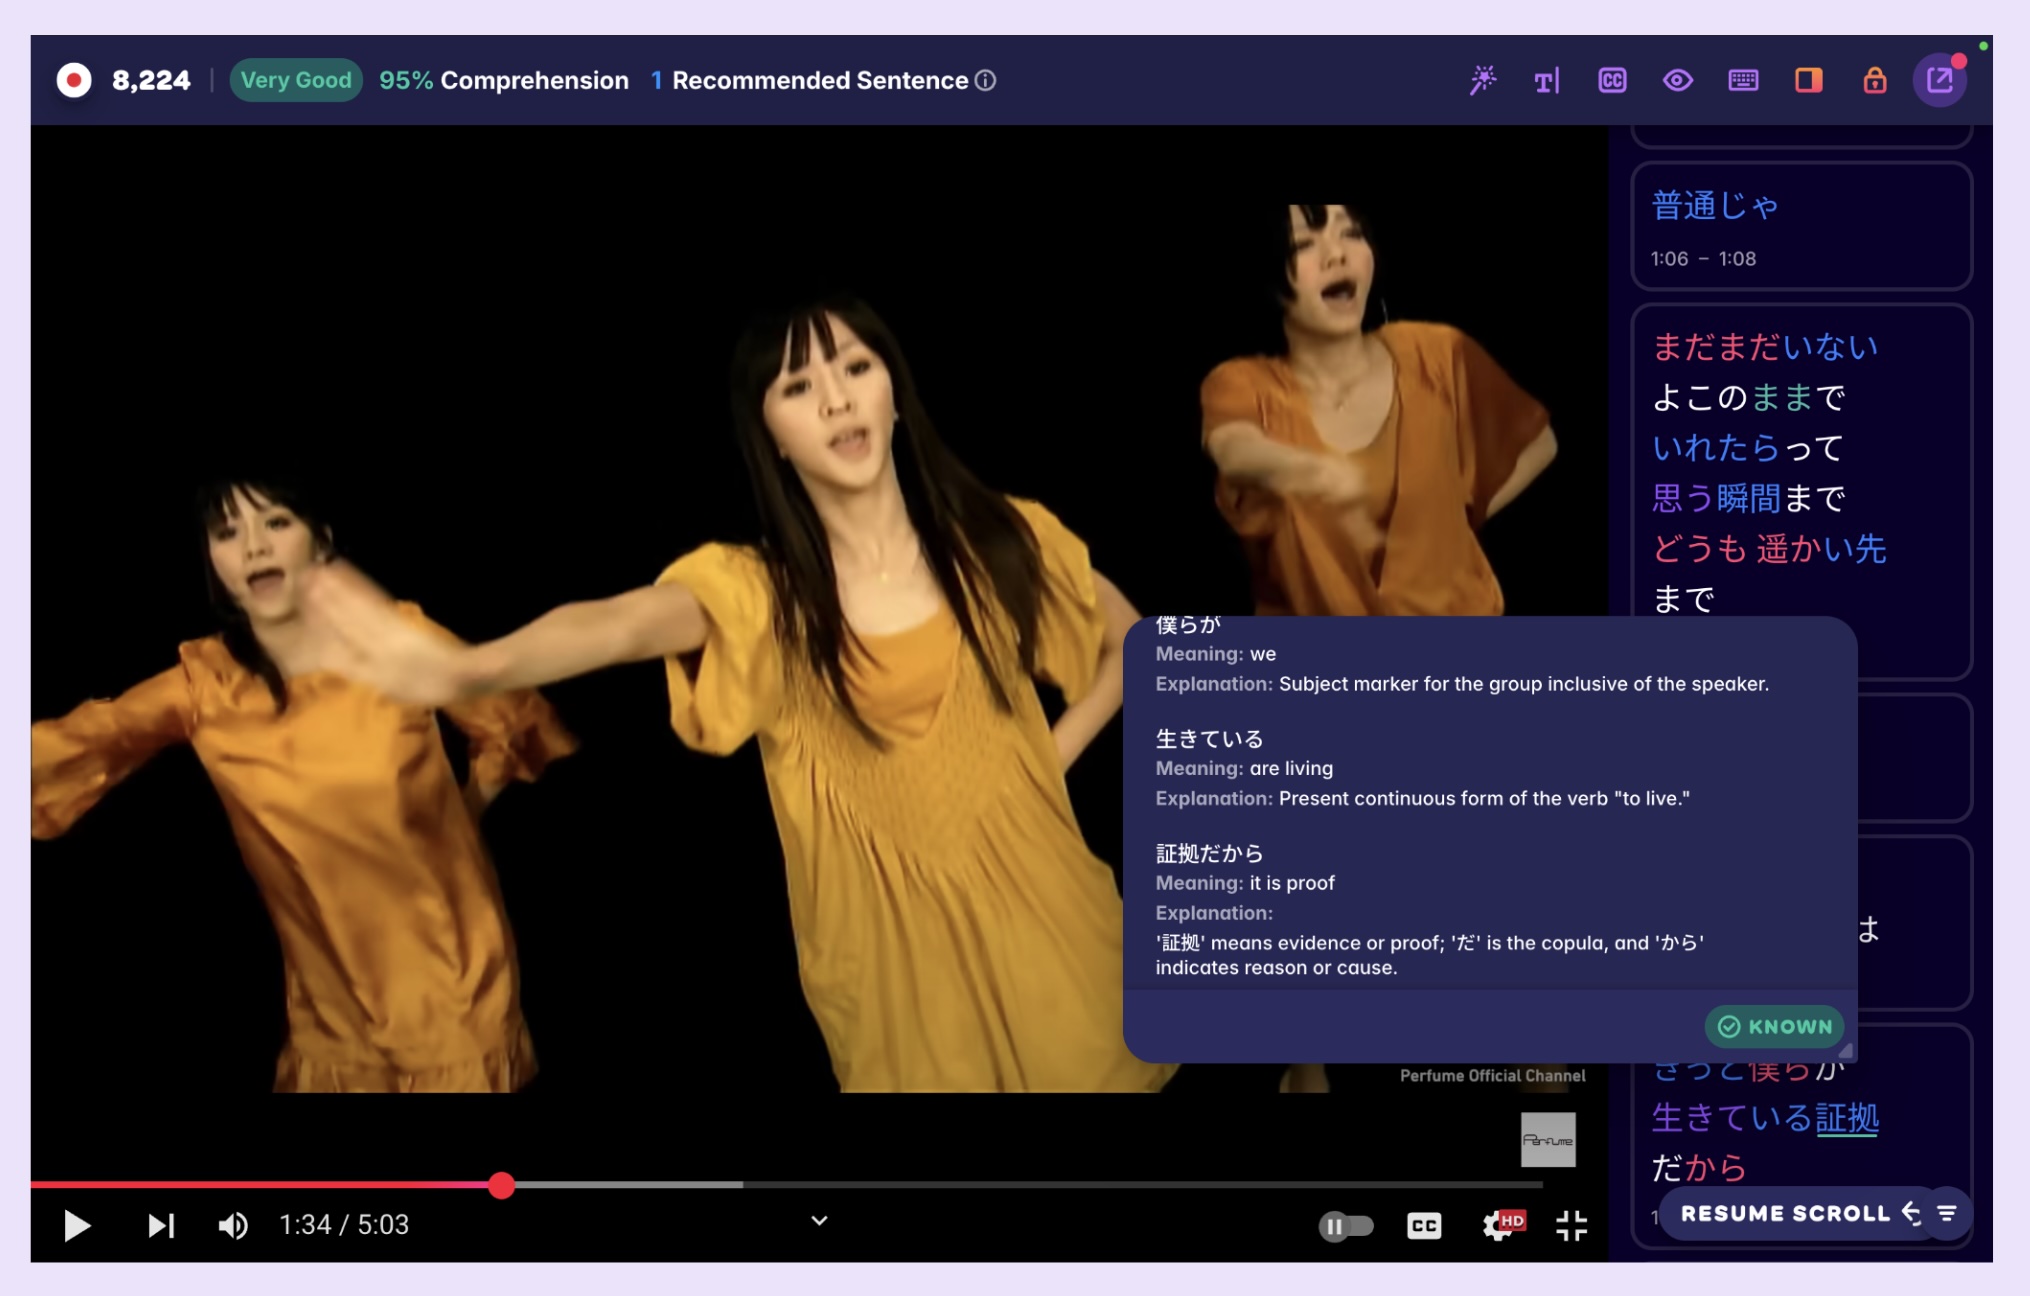The height and width of the screenshot is (1296, 2030).
Task: Mark the word as KNOWN
Action: tap(1774, 1026)
